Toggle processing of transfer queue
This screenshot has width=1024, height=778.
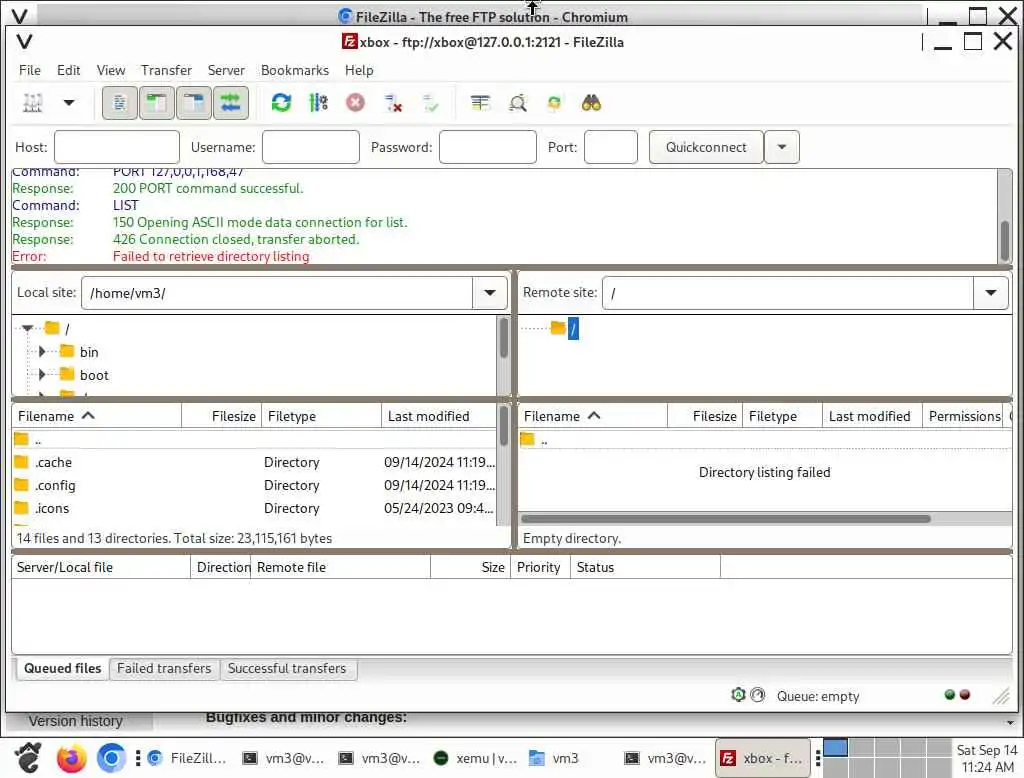click(x=318, y=103)
